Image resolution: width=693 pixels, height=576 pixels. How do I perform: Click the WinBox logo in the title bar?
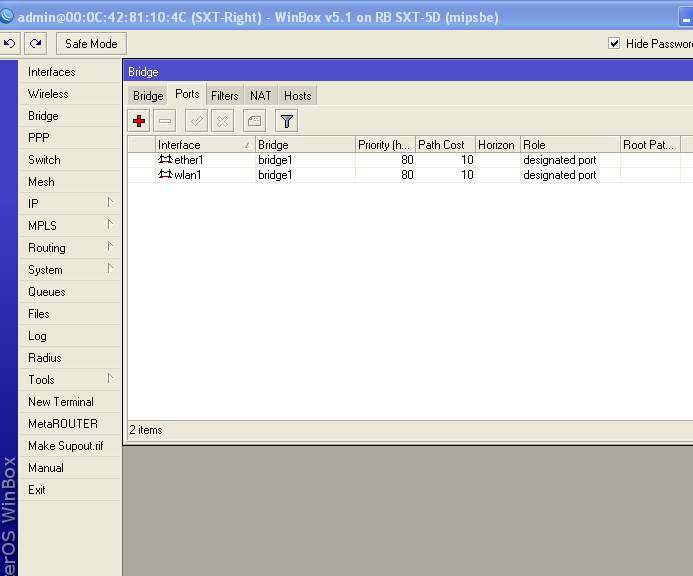[7, 17]
